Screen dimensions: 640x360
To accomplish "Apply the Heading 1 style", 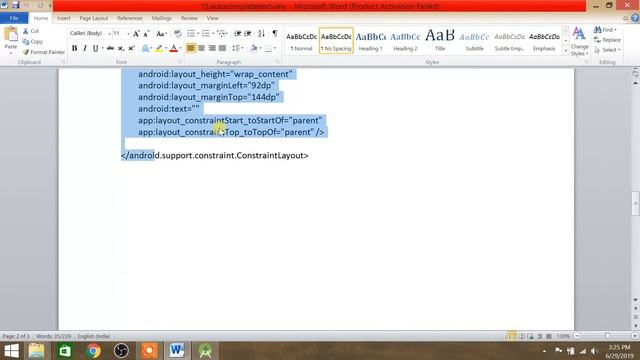I will pyautogui.click(x=371, y=41).
